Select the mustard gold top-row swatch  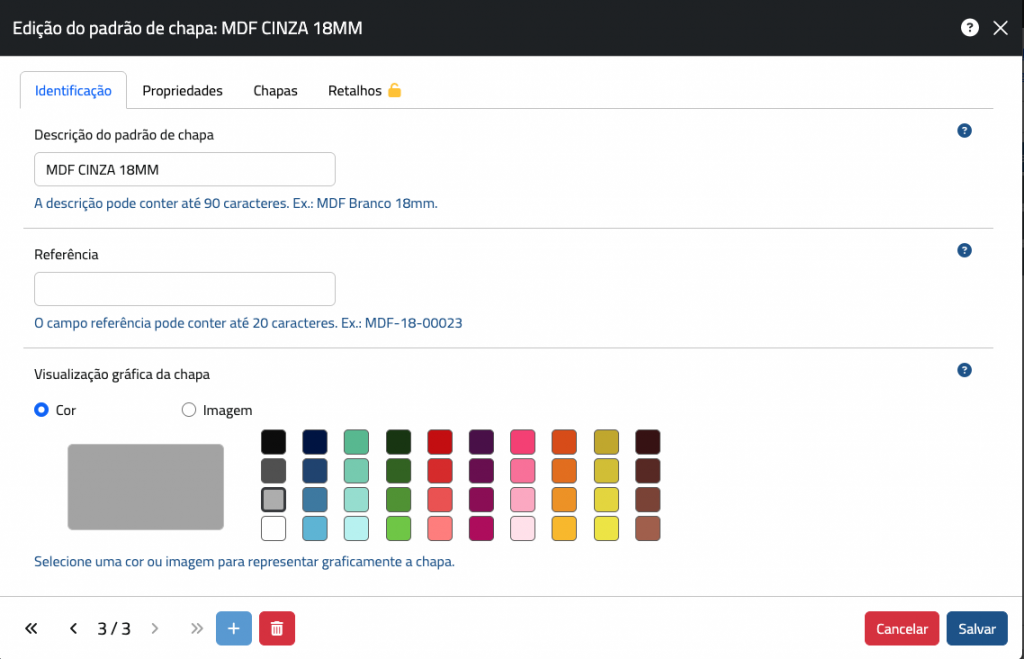point(607,442)
